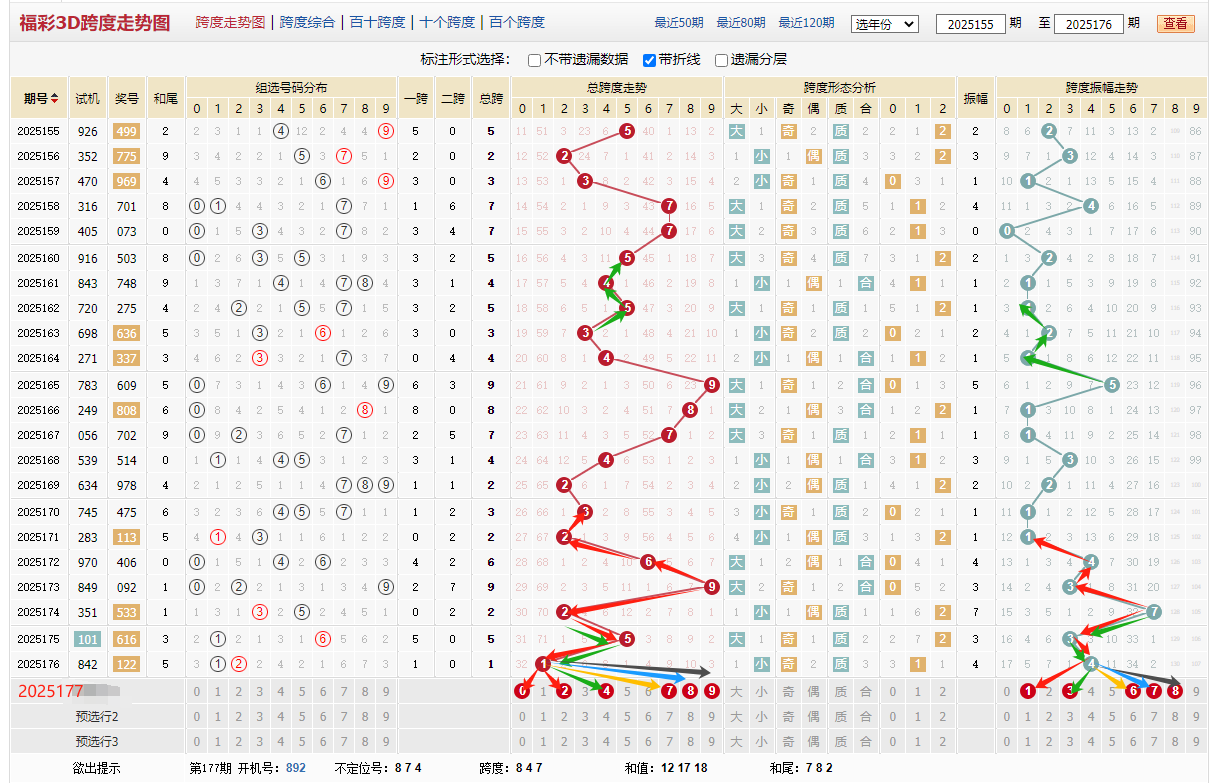The image size is (1210, 783).
Task: Deselect red ball 6 in 2025177 振幅 row
Action: pos(1133,690)
